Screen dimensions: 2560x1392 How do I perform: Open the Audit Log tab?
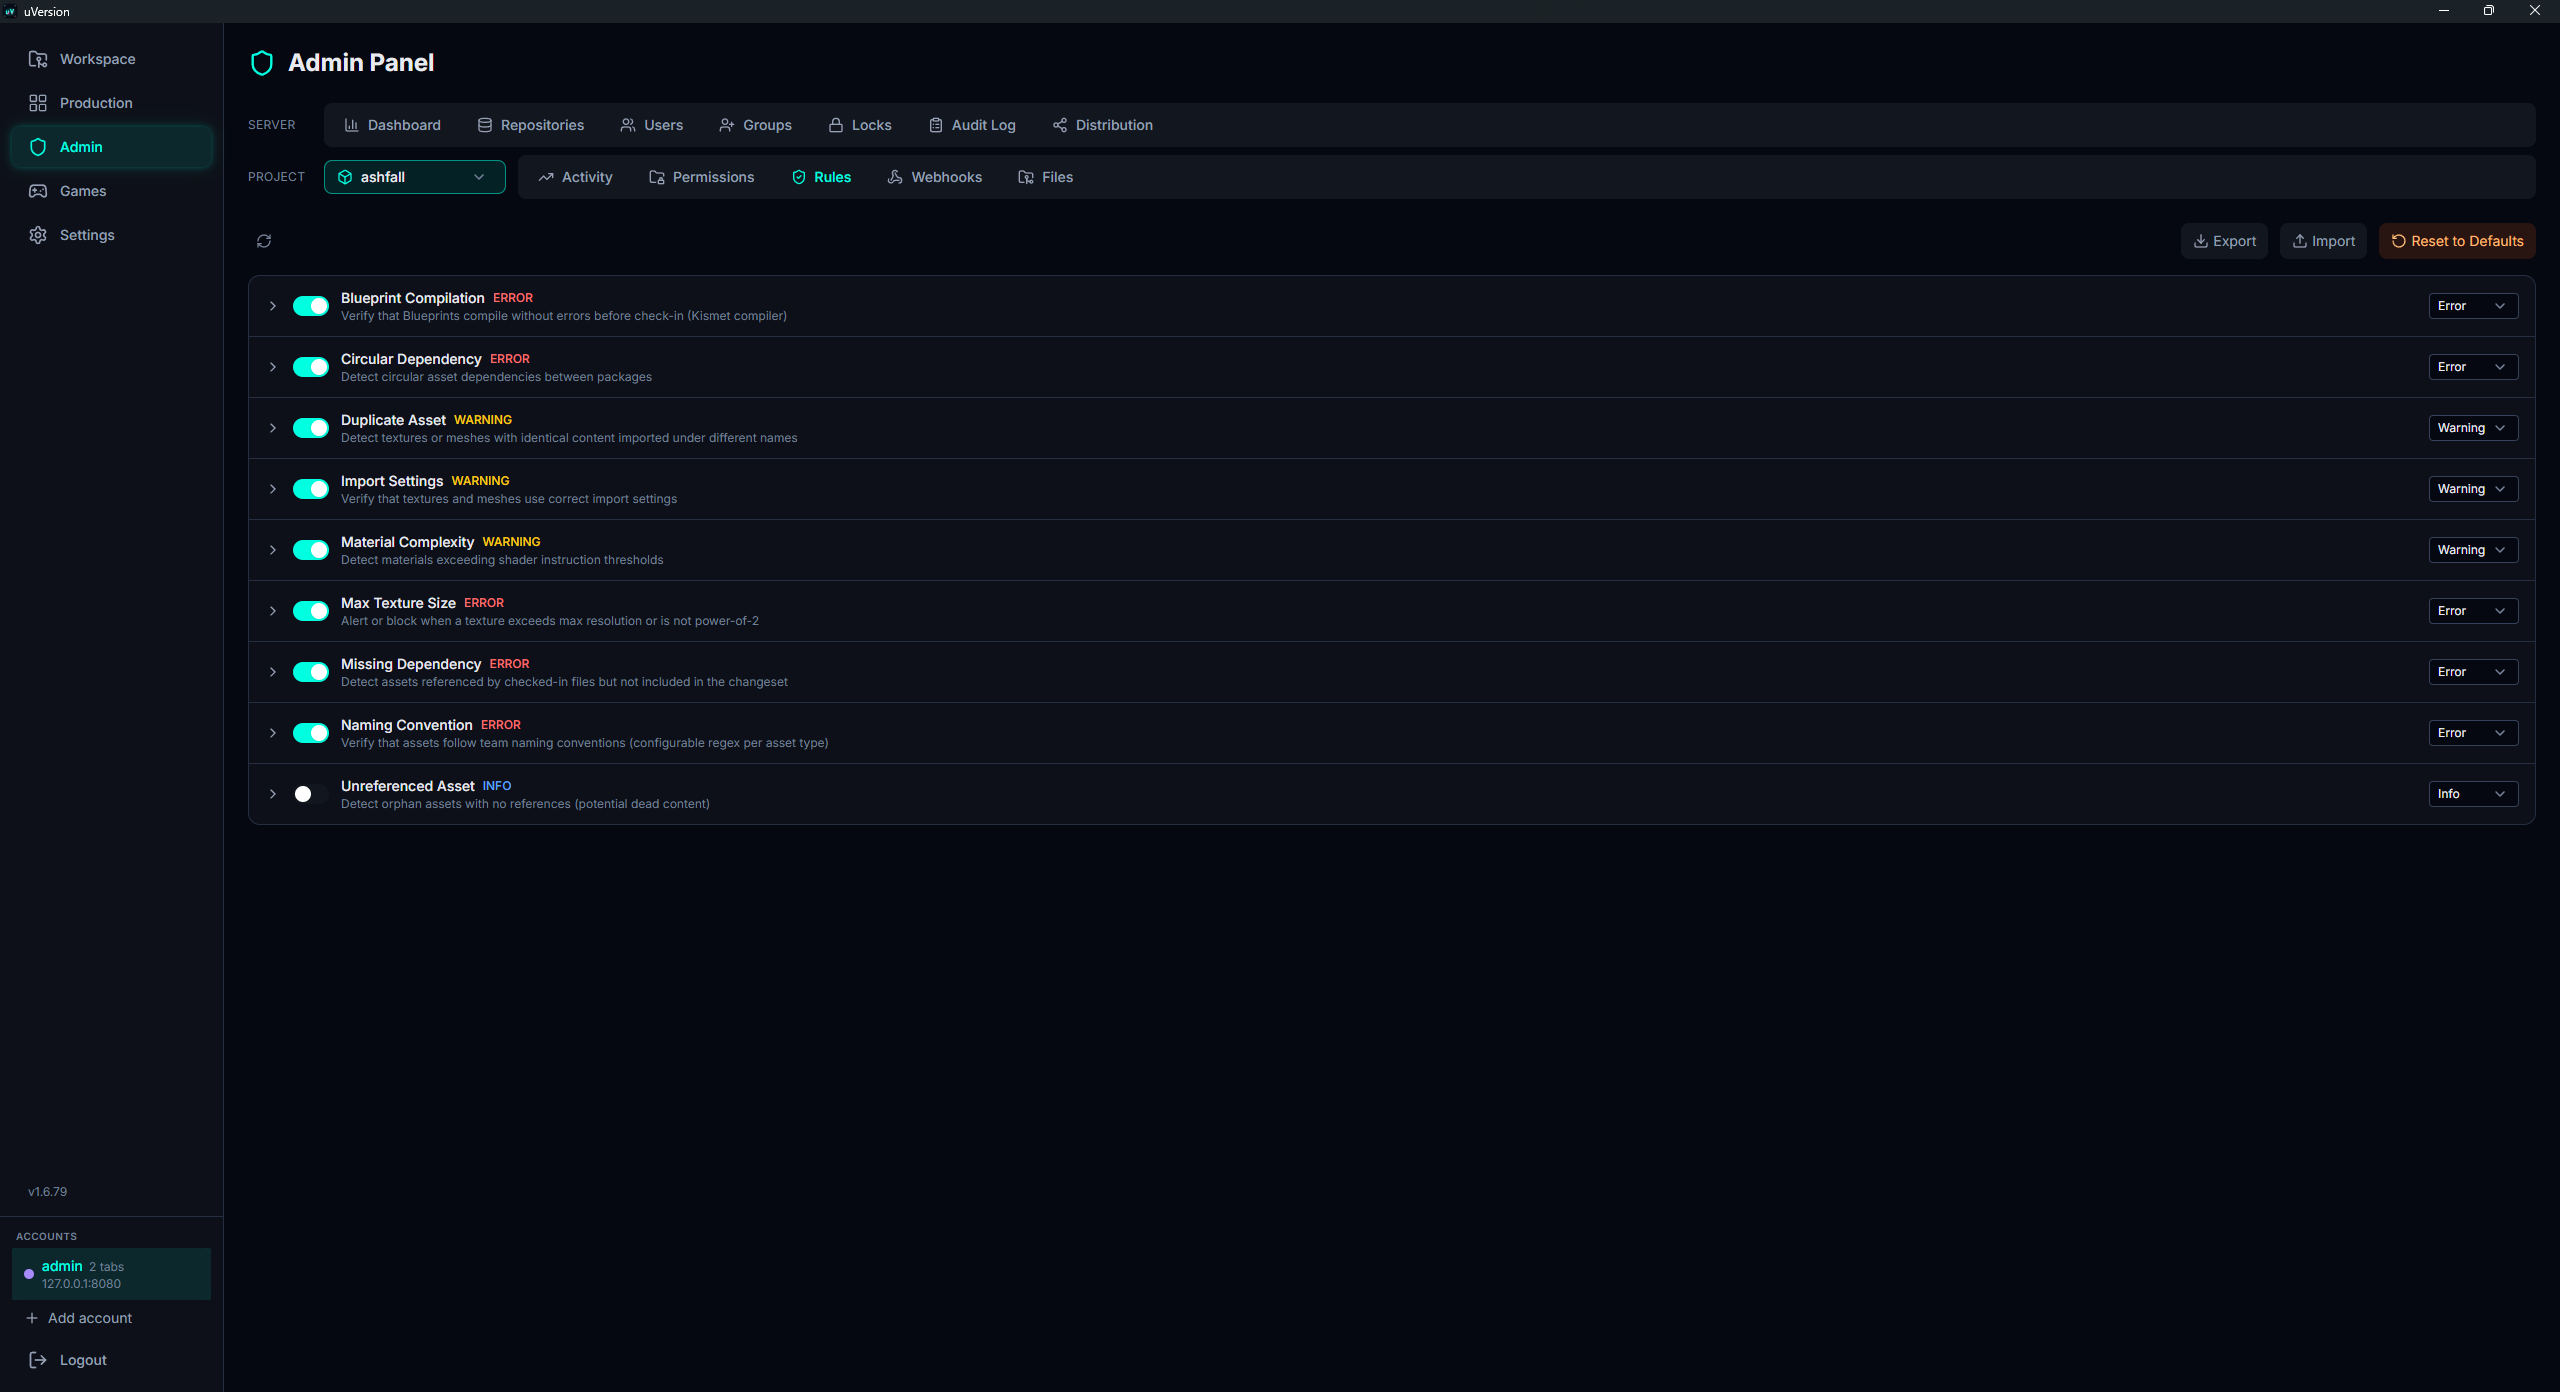pos(972,125)
